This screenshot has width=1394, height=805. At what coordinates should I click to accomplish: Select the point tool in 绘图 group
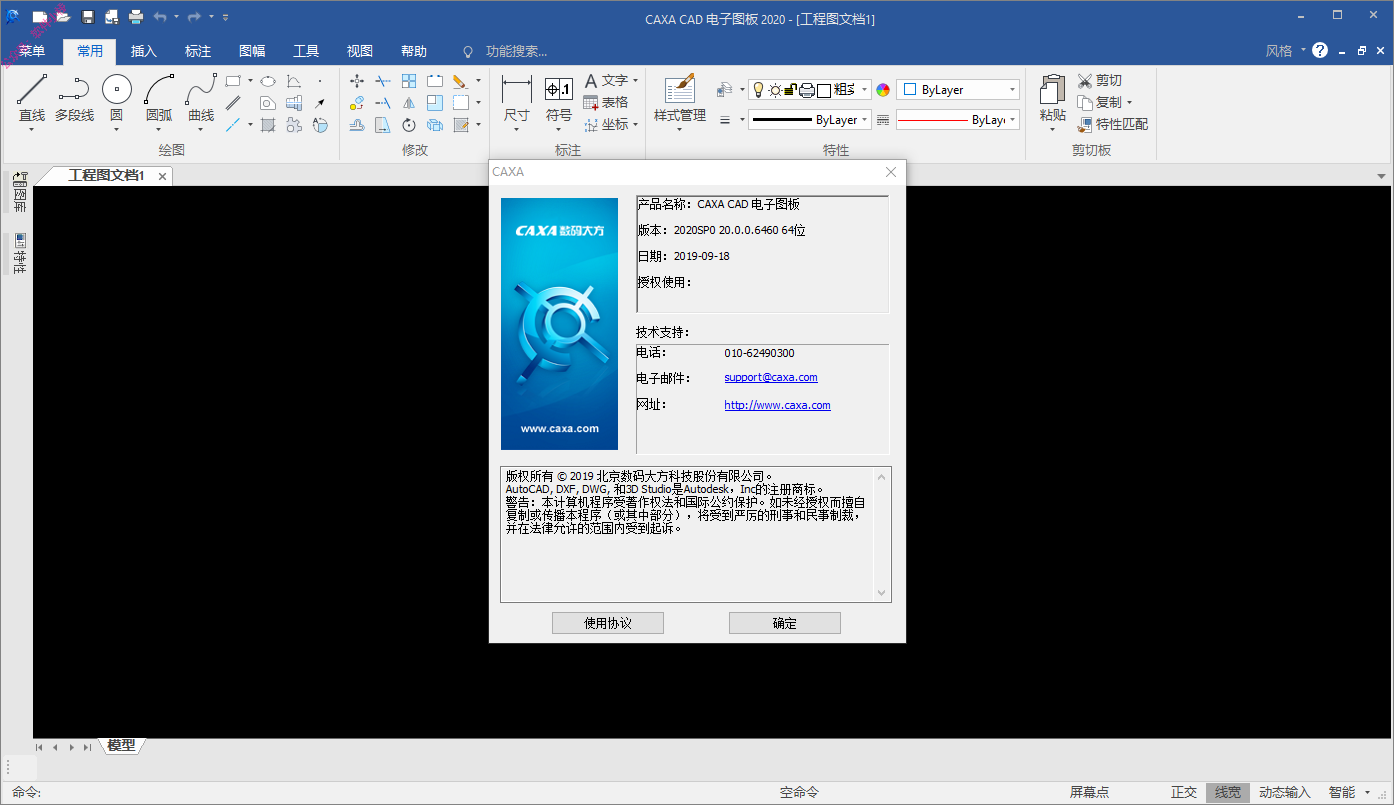click(320, 81)
